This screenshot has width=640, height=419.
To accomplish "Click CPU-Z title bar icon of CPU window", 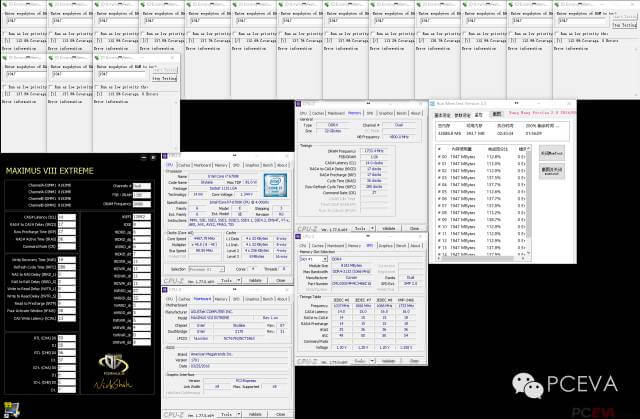I will (167, 155).
